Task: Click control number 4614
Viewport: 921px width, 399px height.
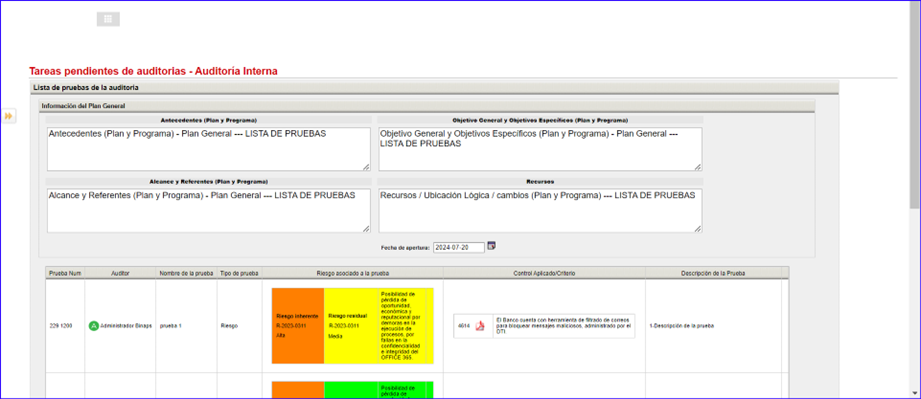Action: coord(463,326)
